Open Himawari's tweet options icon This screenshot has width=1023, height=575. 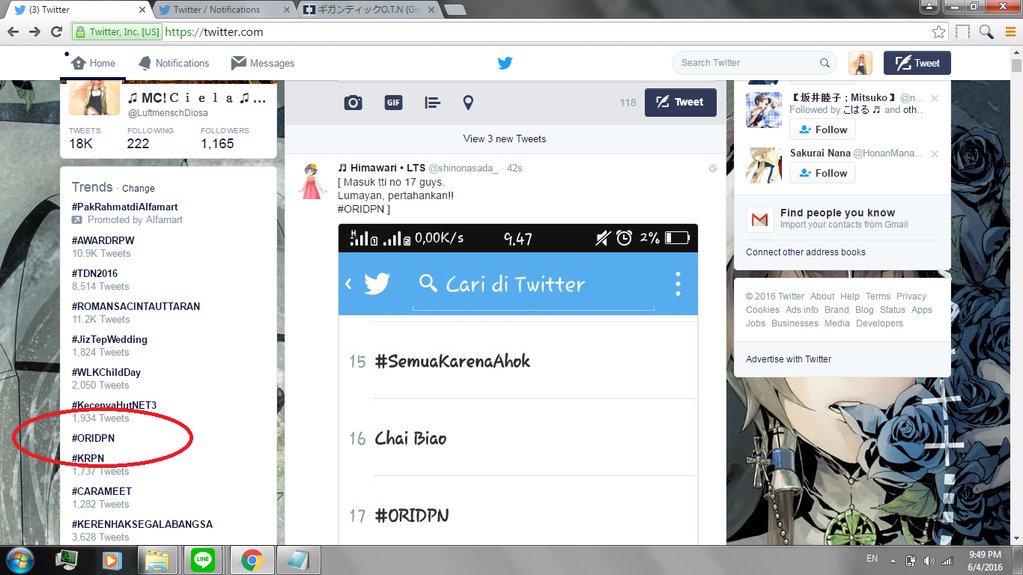point(712,168)
